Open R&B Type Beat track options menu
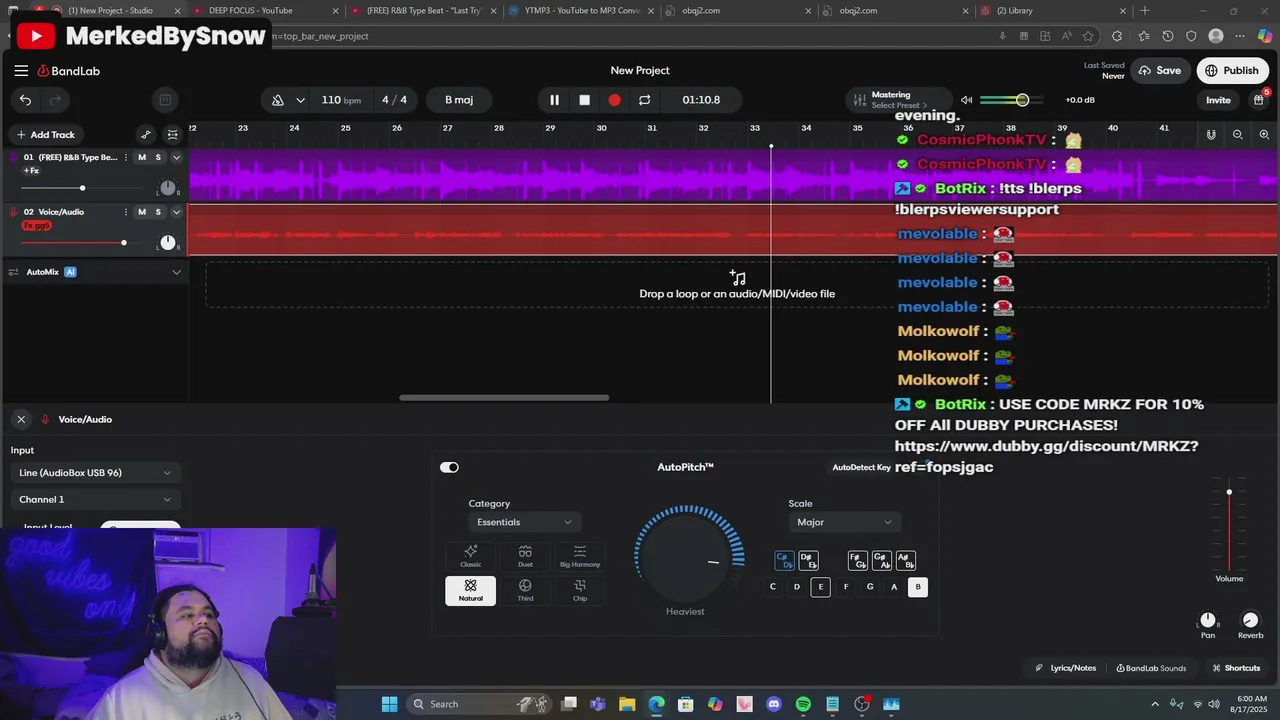This screenshot has width=1280, height=720. [125, 157]
